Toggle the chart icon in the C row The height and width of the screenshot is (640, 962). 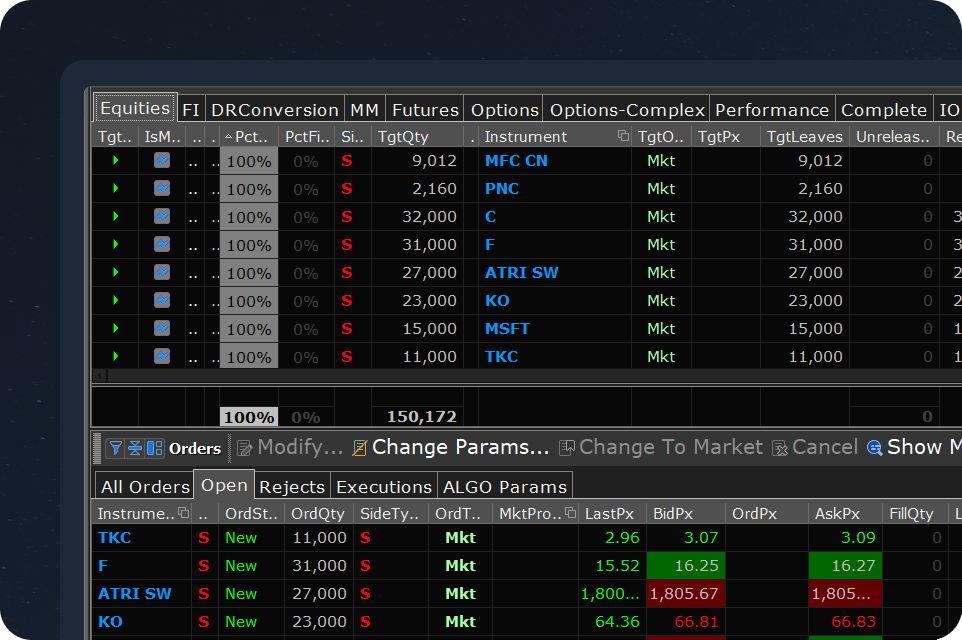tap(162, 216)
